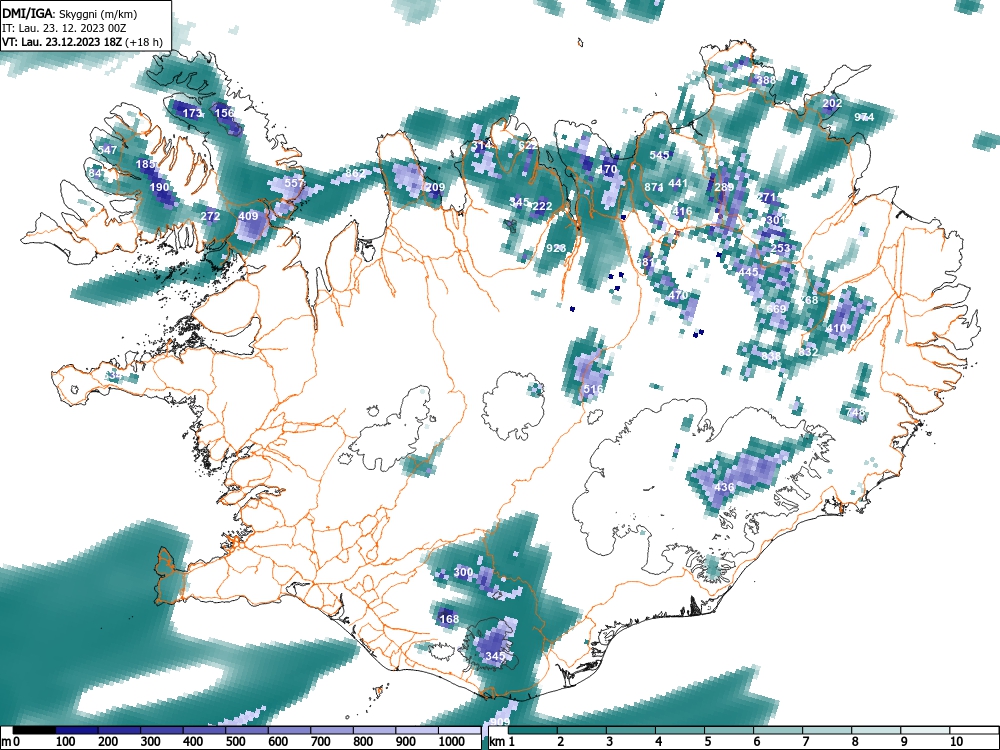Image resolution: width=1000 pixels, height=750 pixels.
Task: Click the visibility value '748' on the map
Action: coord(855,412)
